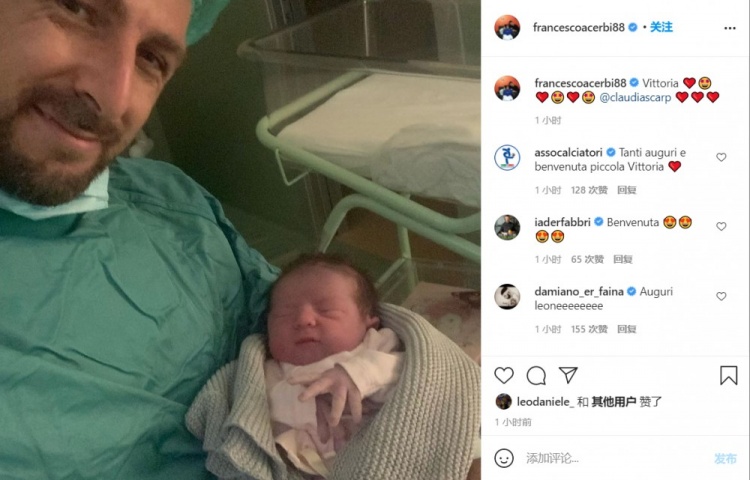
Task: Open the assocalciatori profile avatar
Action: tap(507, 158)
